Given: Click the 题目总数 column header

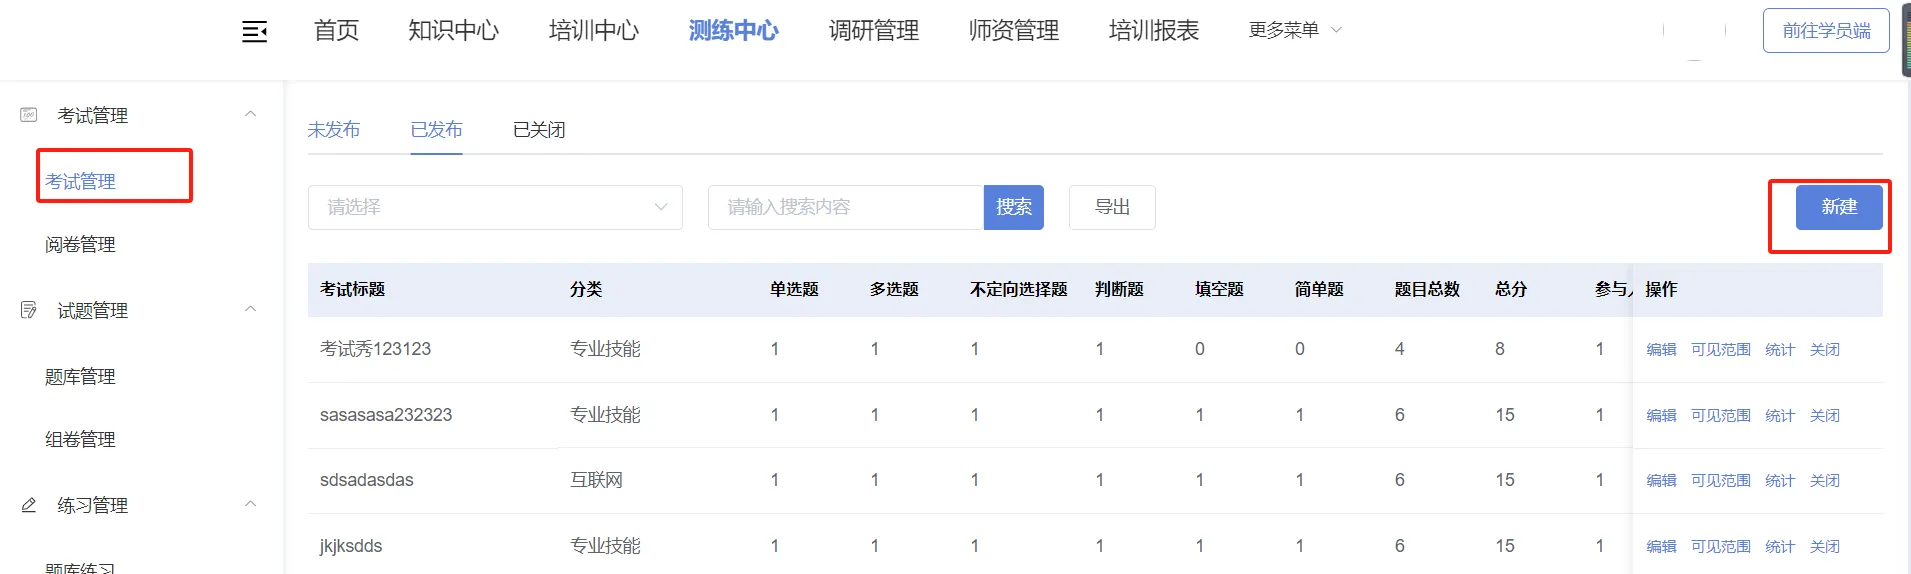Looking at the screenshot, I should pyautogui.click(x=1427, y=289).
